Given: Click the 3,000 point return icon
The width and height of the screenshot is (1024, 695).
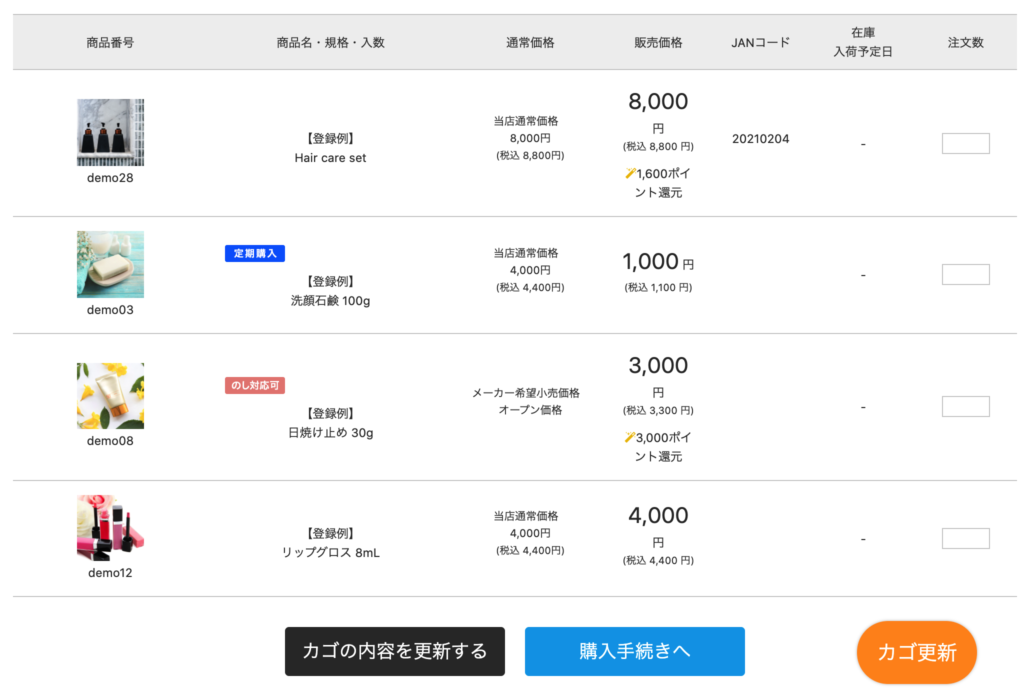Looking at the screenshot, I should (x=630, y=437).
